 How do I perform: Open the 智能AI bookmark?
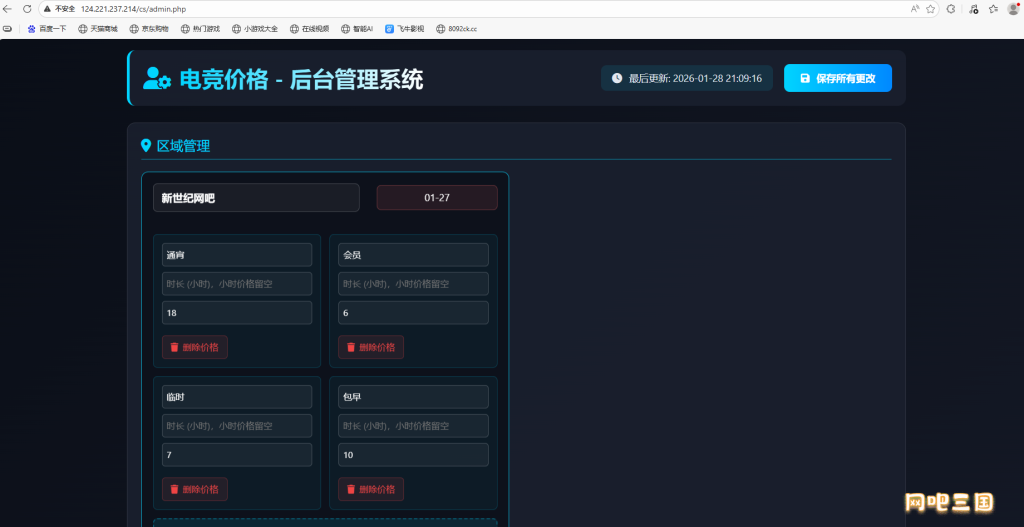[357, 29]
